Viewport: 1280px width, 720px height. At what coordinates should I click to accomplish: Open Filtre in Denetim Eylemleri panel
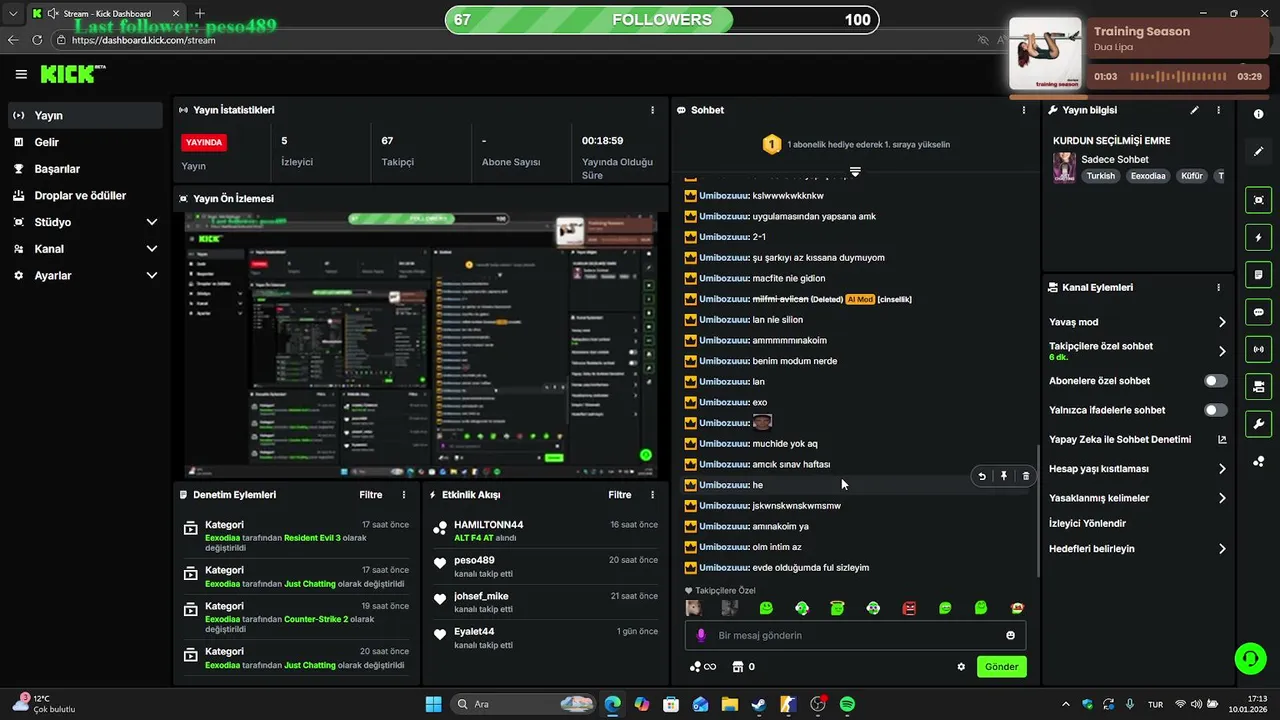(x=371, y=495)
